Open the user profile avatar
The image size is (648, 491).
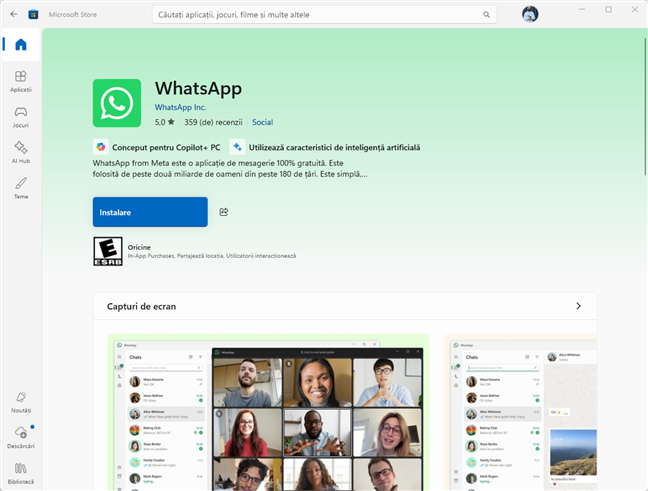(x=530, y=14)
